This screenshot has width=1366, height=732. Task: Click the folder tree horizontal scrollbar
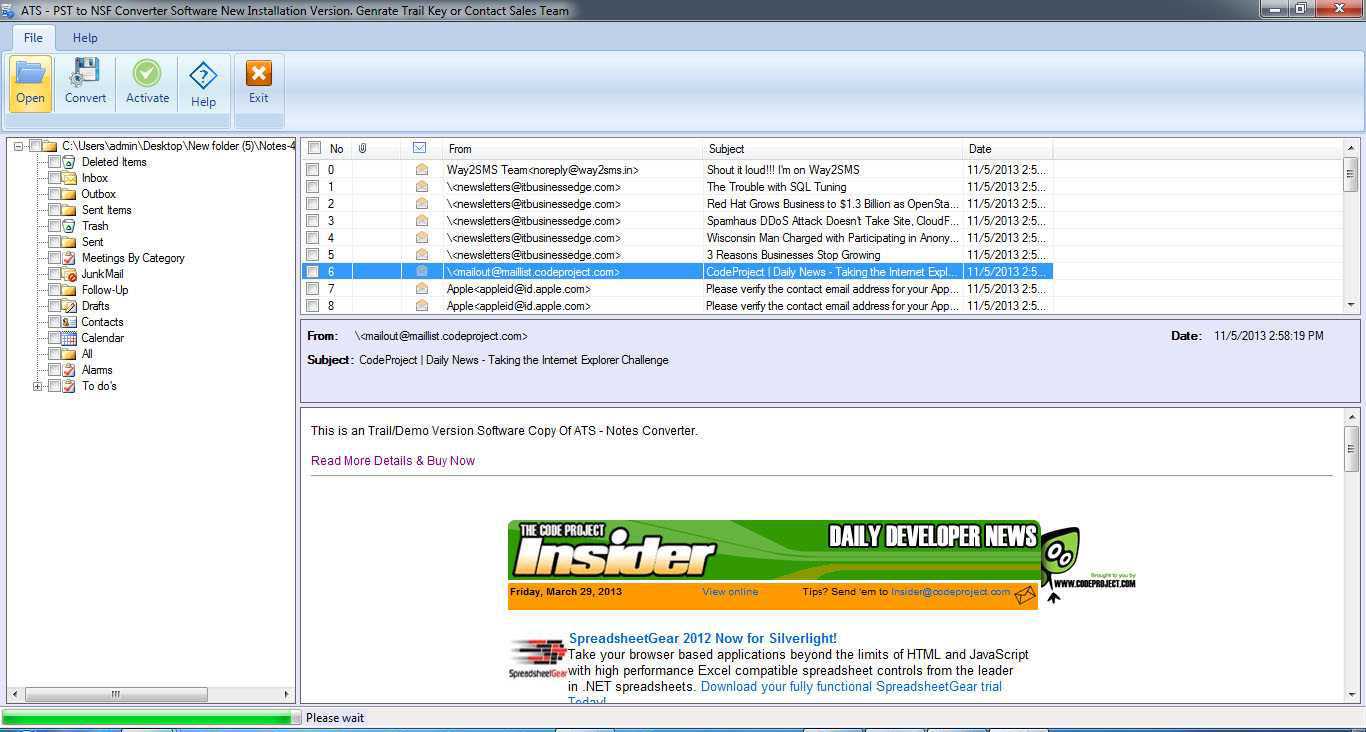(x=114, y=694)
